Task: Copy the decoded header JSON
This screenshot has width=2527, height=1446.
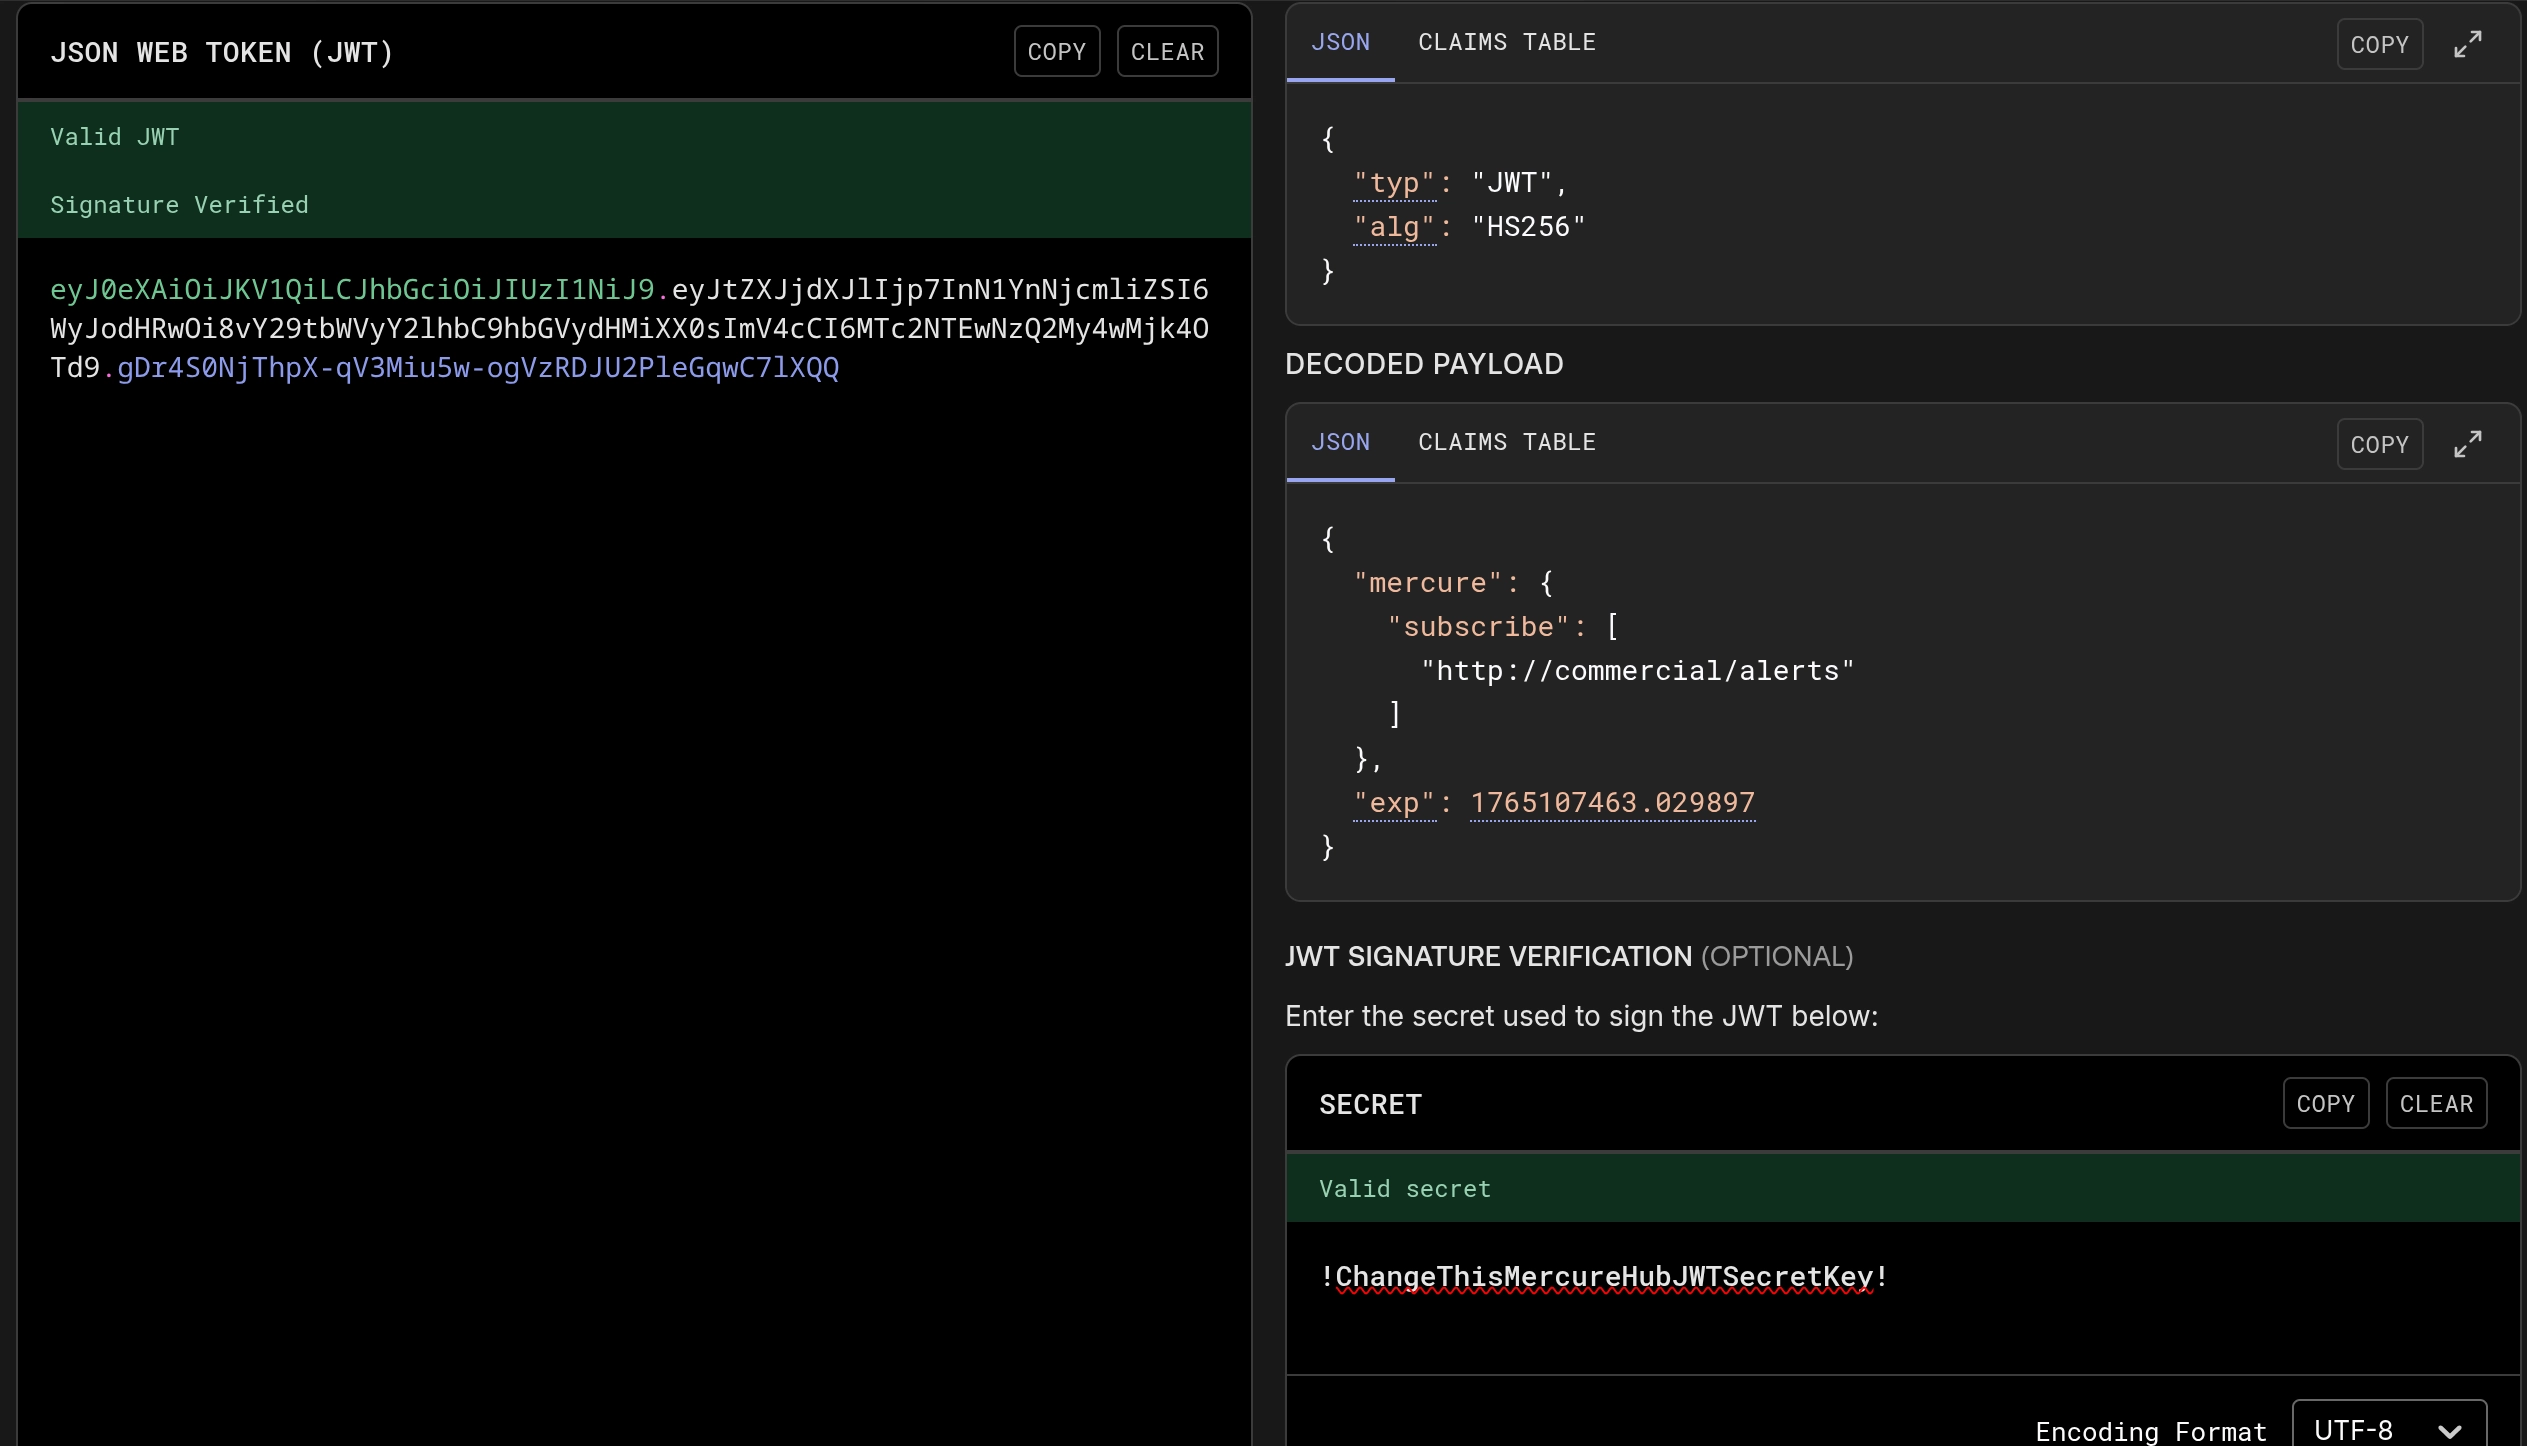Action: (2378, 45)
